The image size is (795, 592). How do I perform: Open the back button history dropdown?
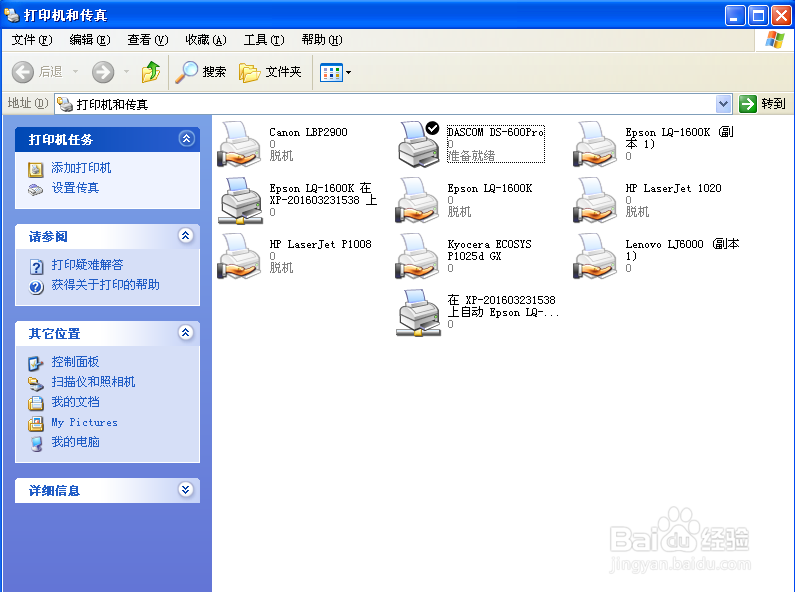click(76, 72)
